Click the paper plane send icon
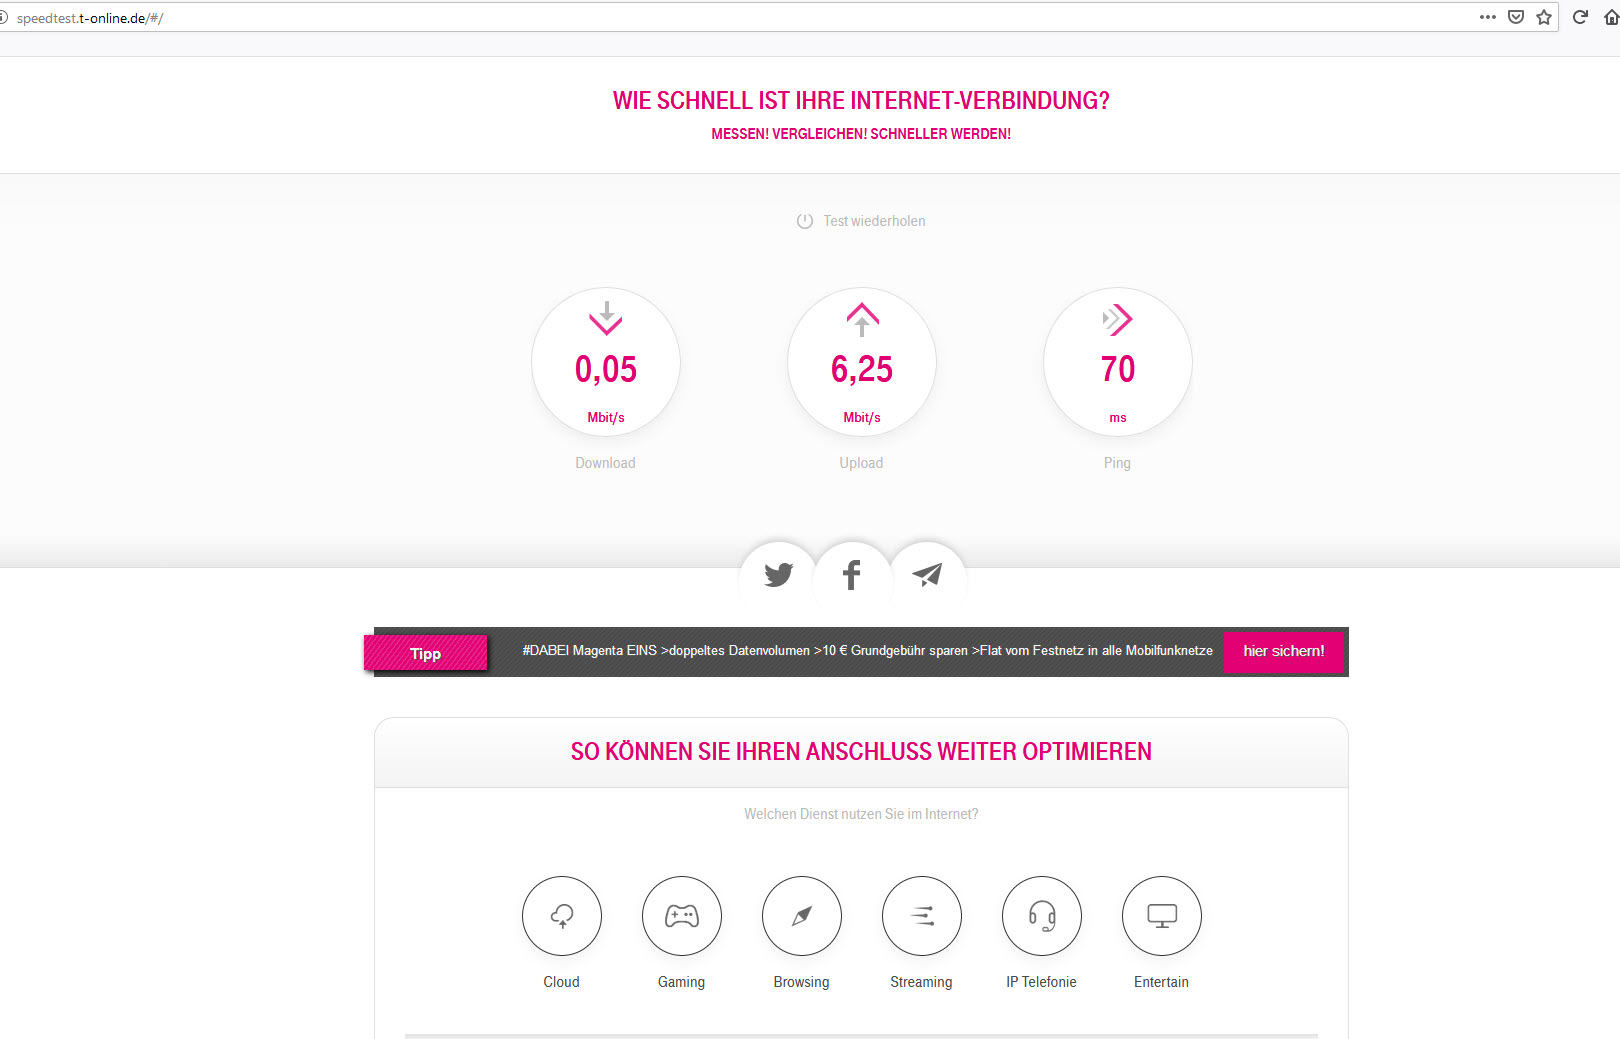Image resolution: width=1620 pixels, height=1039 pixels. pos(927,575)
